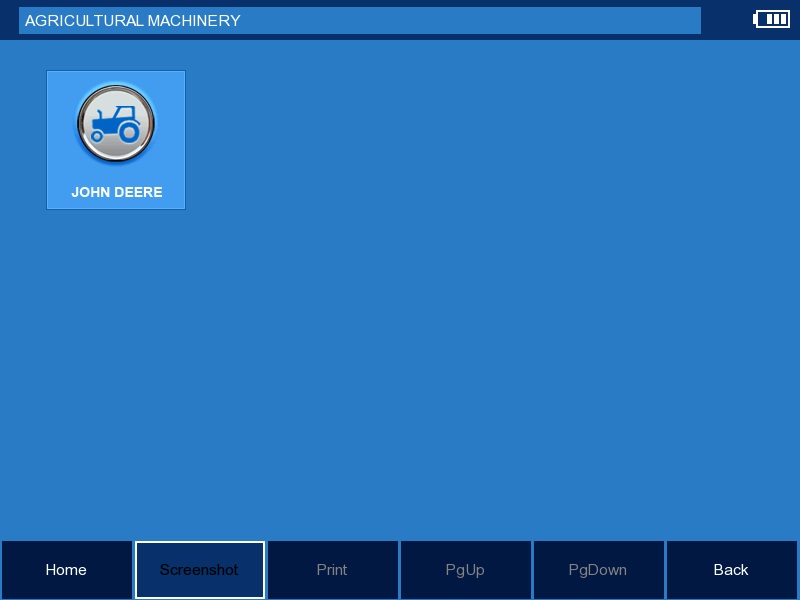Go to previous page with PgUp

click(465, 569)
